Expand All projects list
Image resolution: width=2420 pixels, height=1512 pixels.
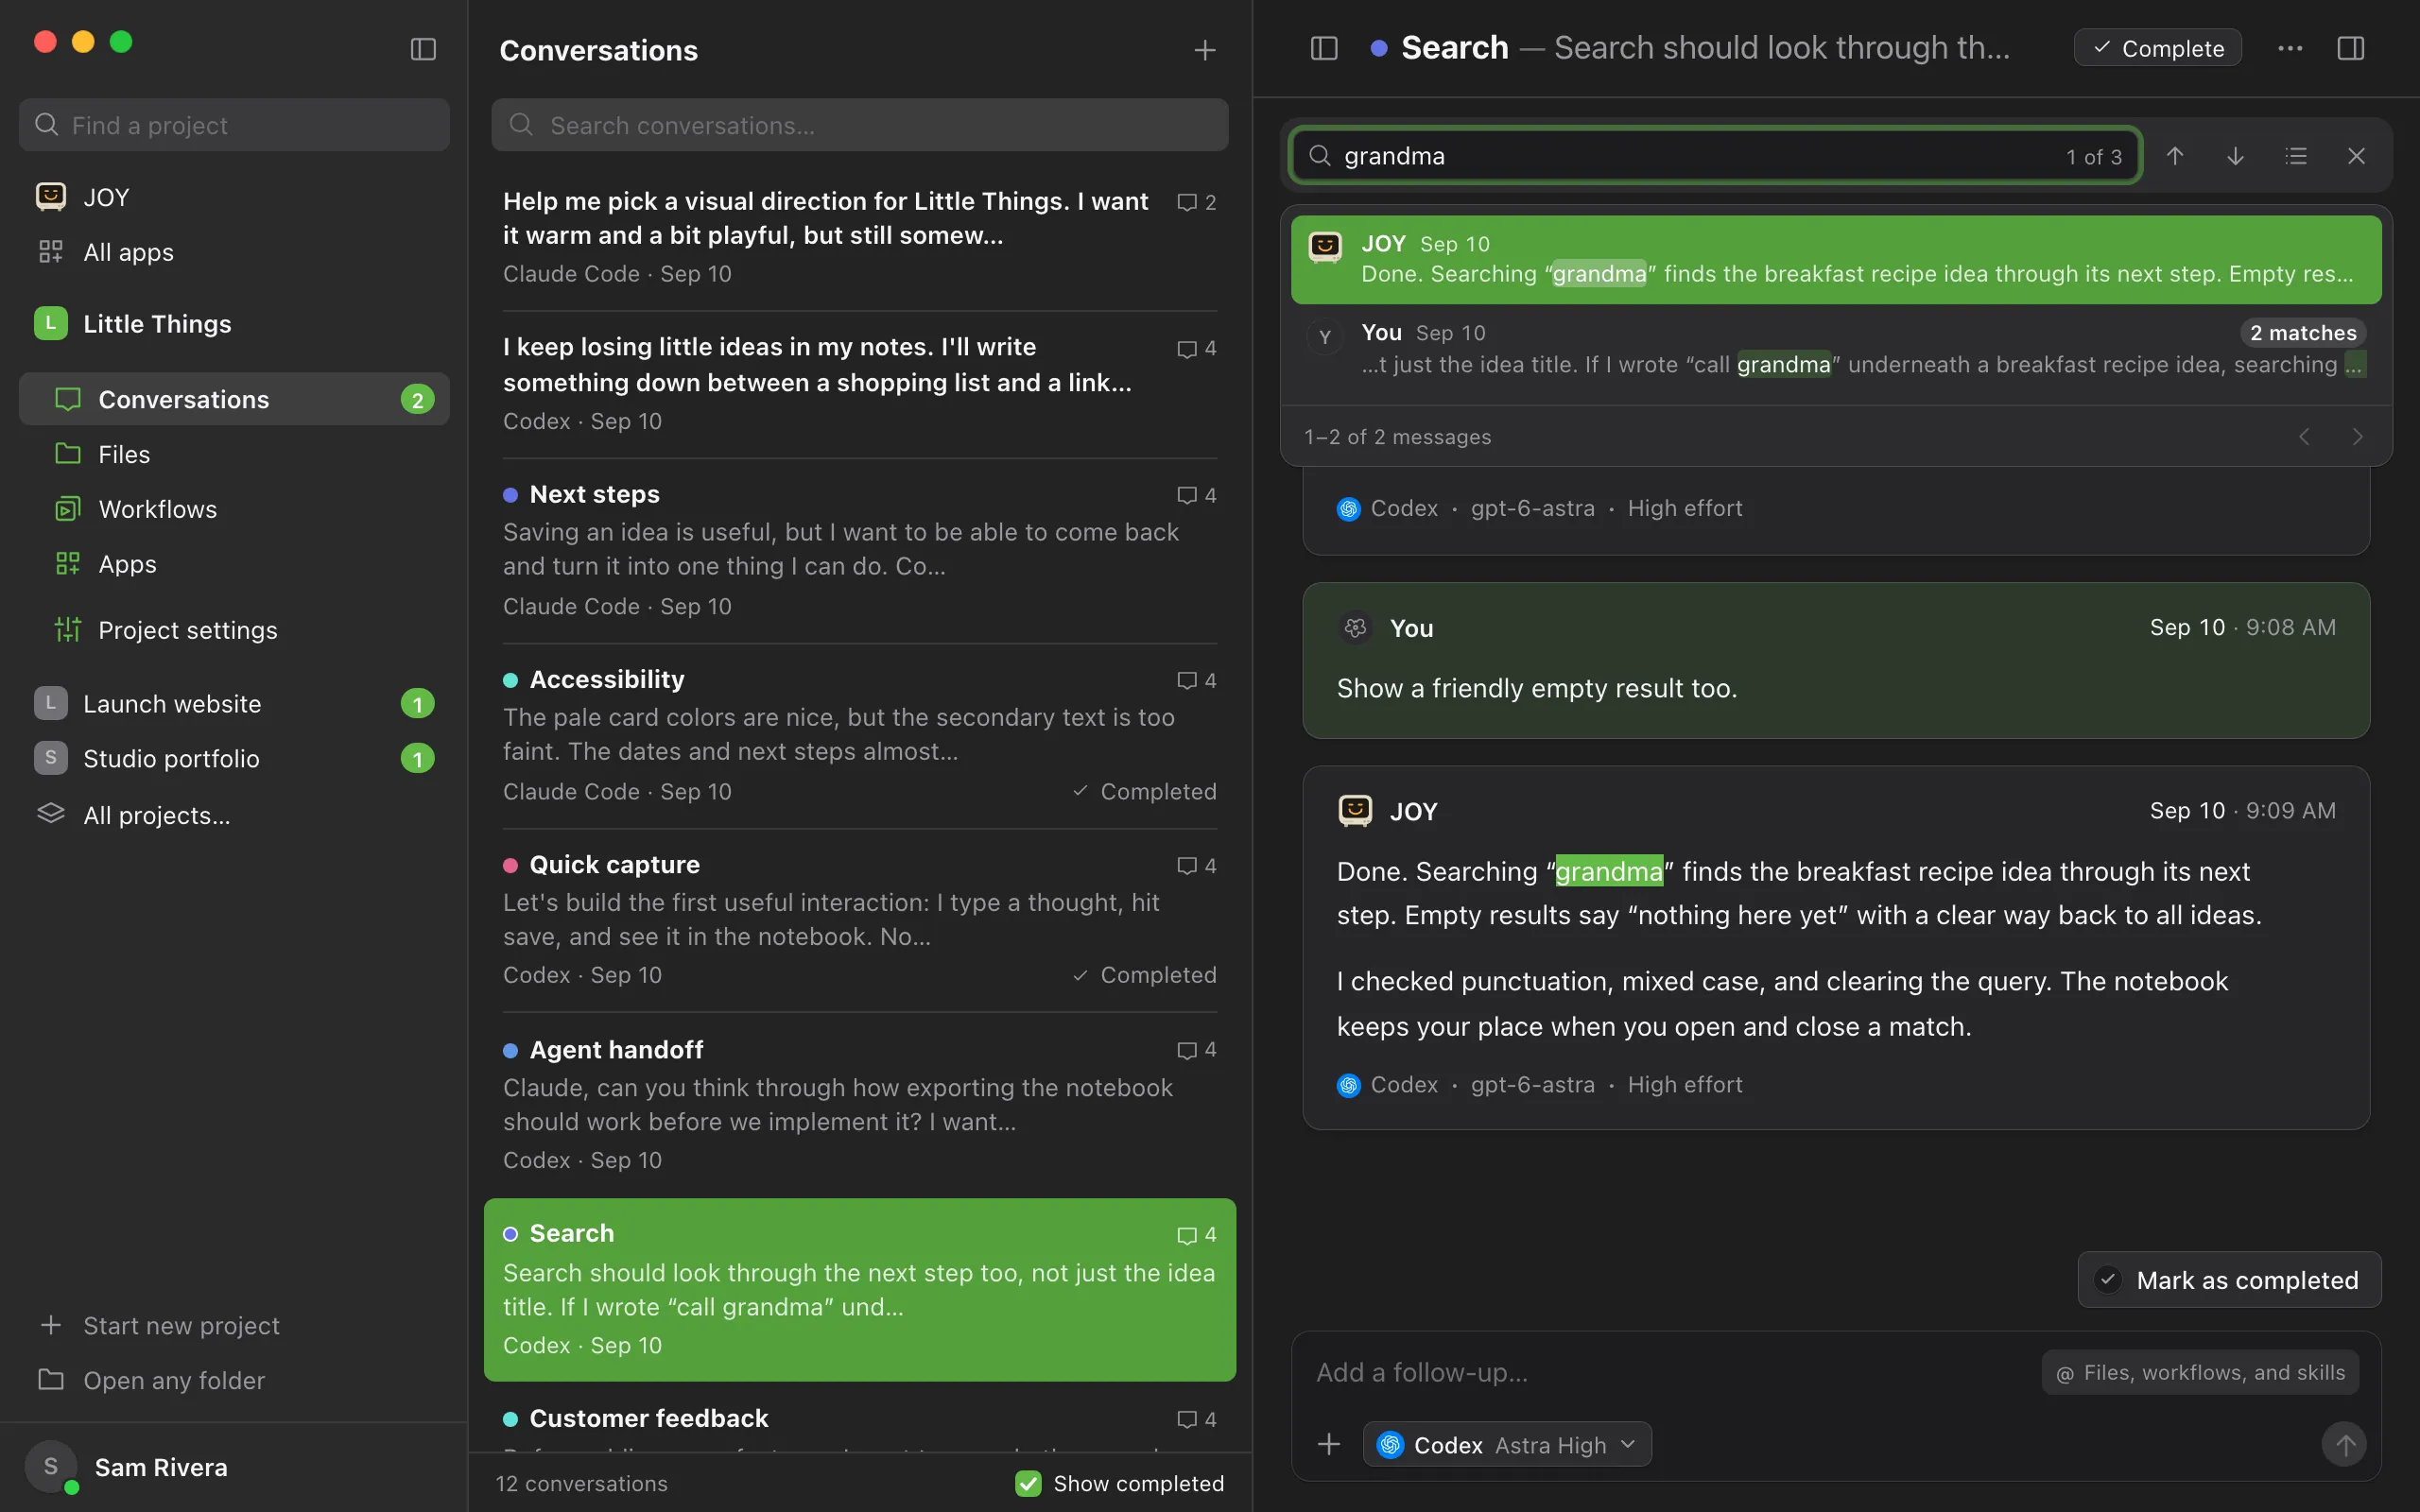[234, 815]
